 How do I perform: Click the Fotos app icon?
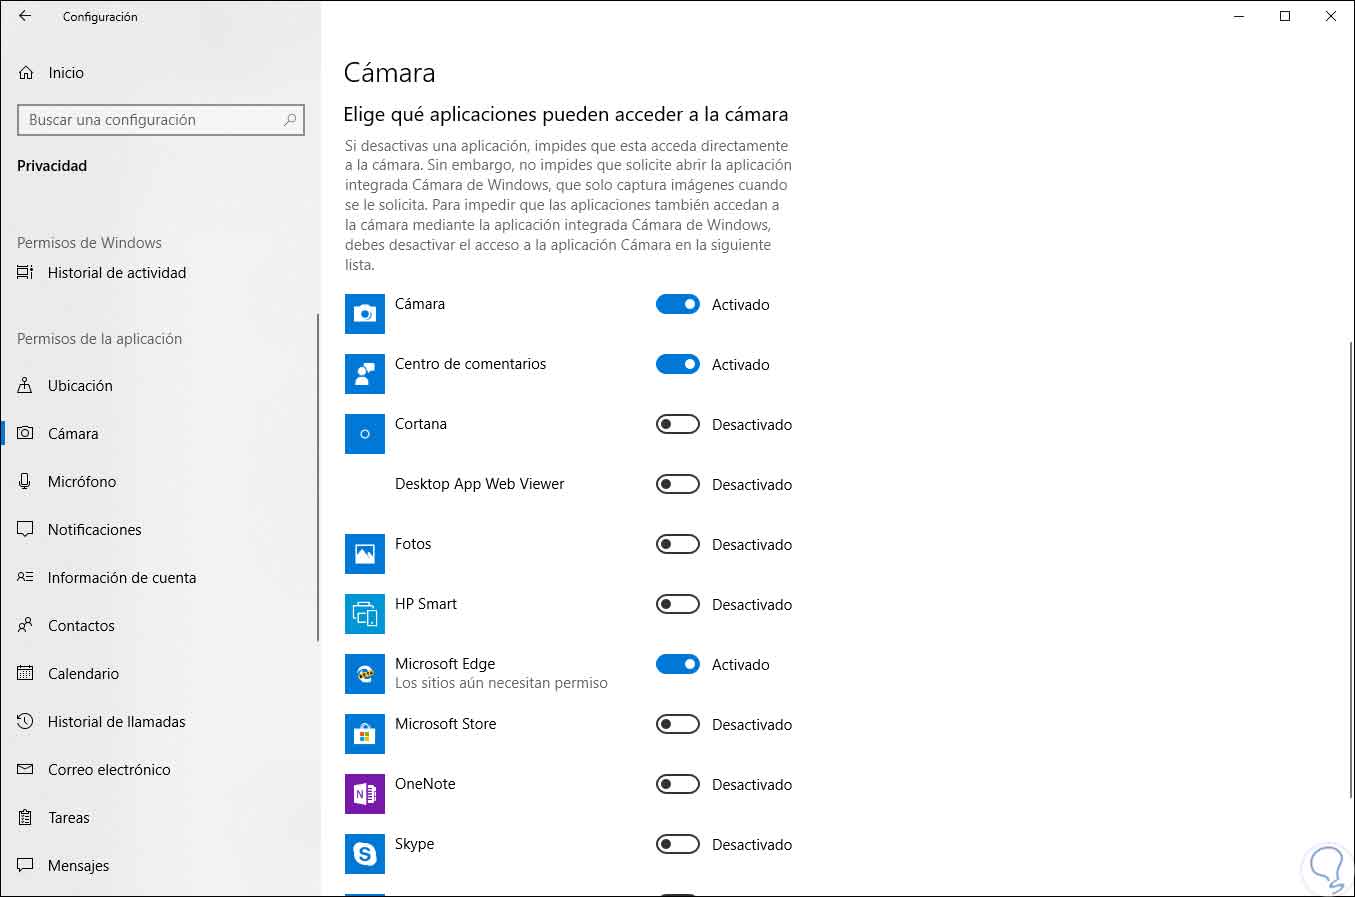(x=364, y=554)
